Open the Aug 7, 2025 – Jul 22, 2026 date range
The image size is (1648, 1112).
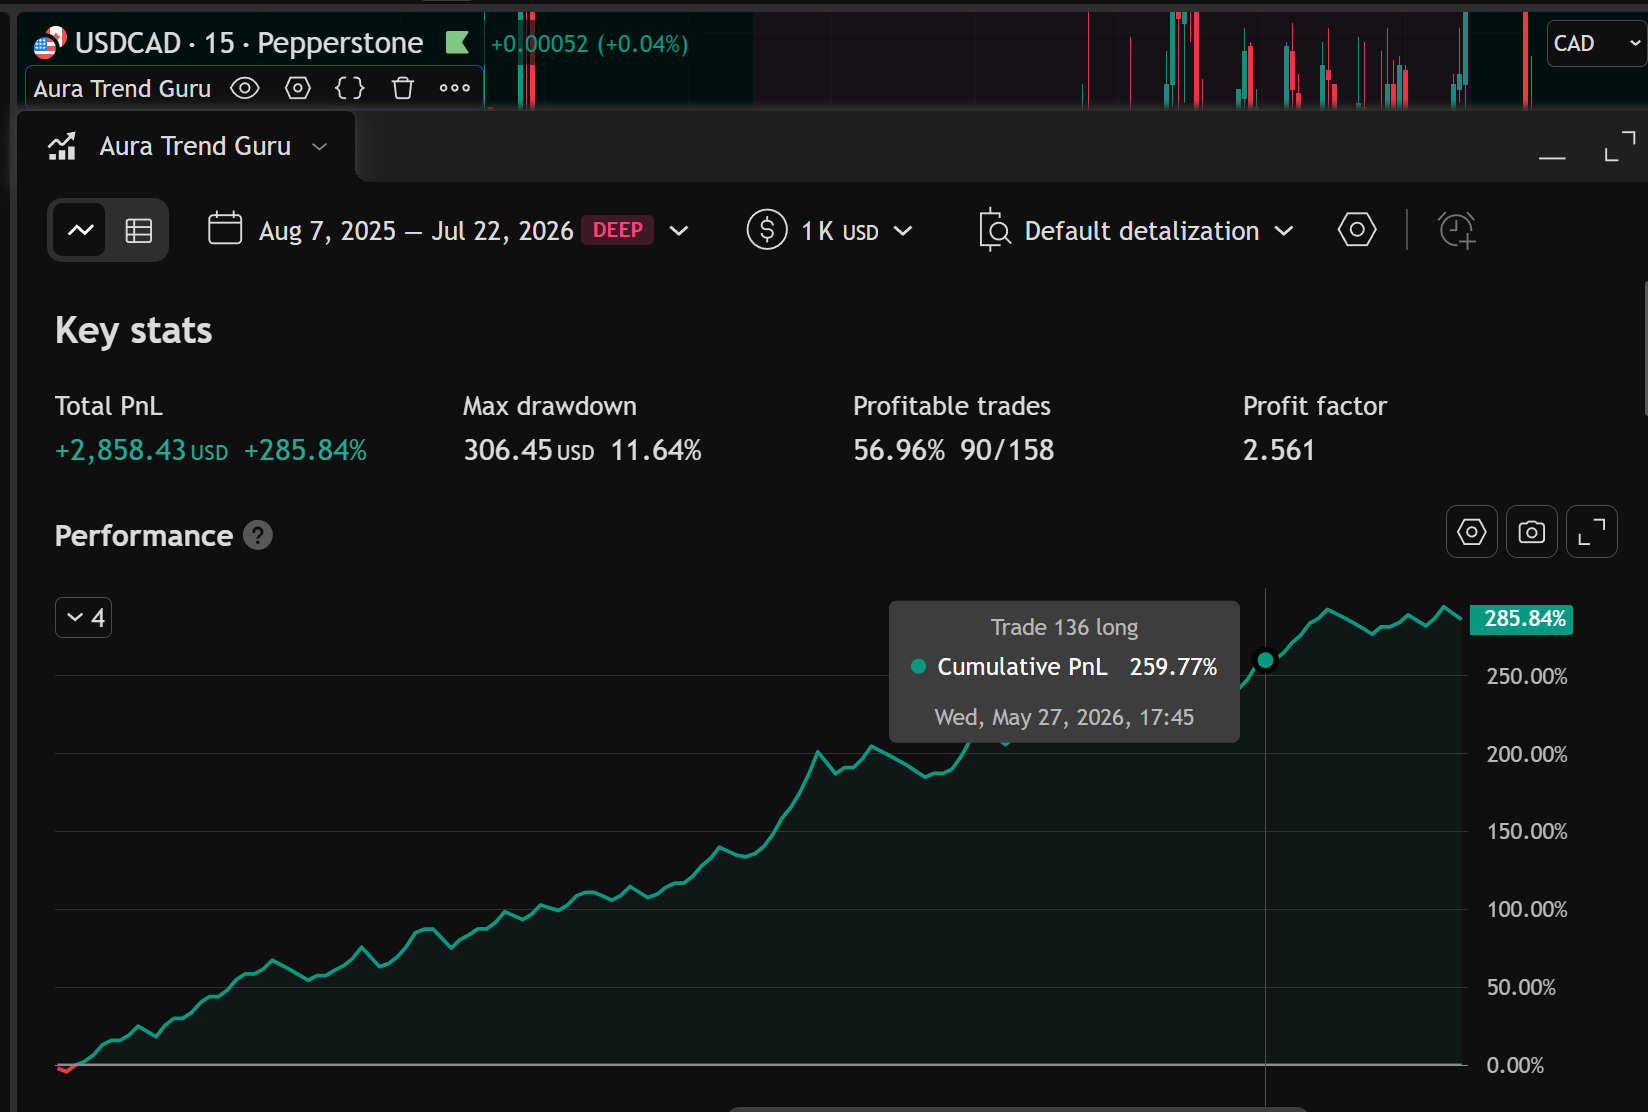[416, 231]
